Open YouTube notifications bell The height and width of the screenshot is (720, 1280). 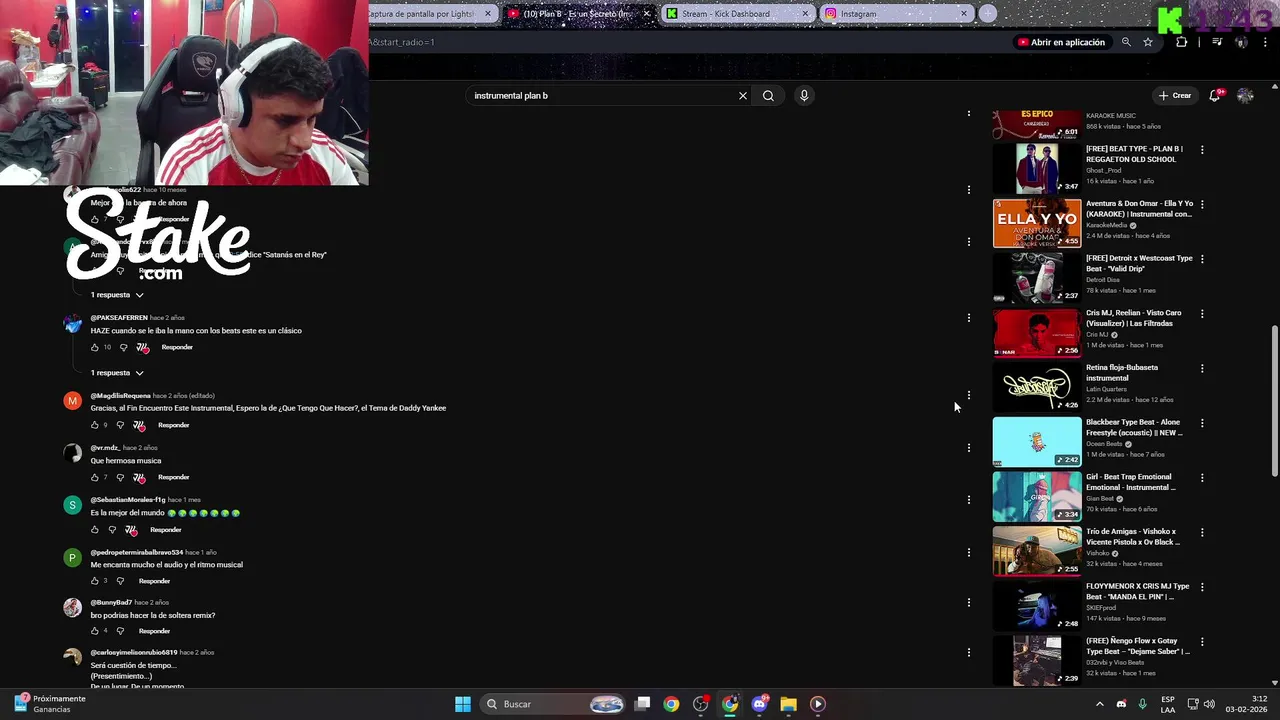tap(1215, 95)
